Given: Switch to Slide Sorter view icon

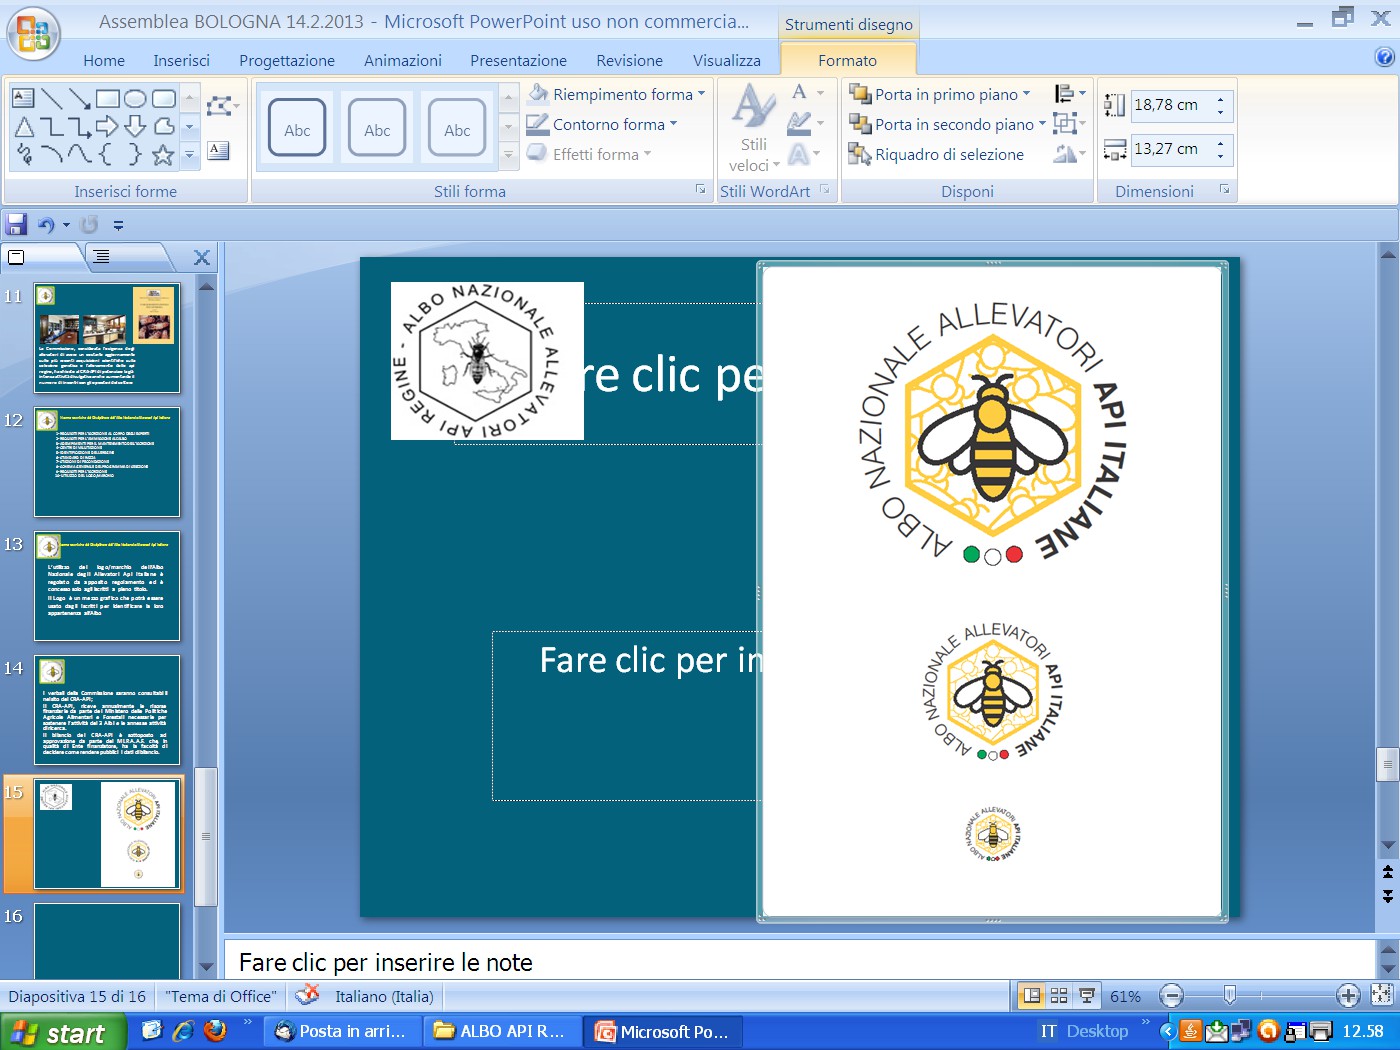Looking at the screenshot, I should 1059,996.
